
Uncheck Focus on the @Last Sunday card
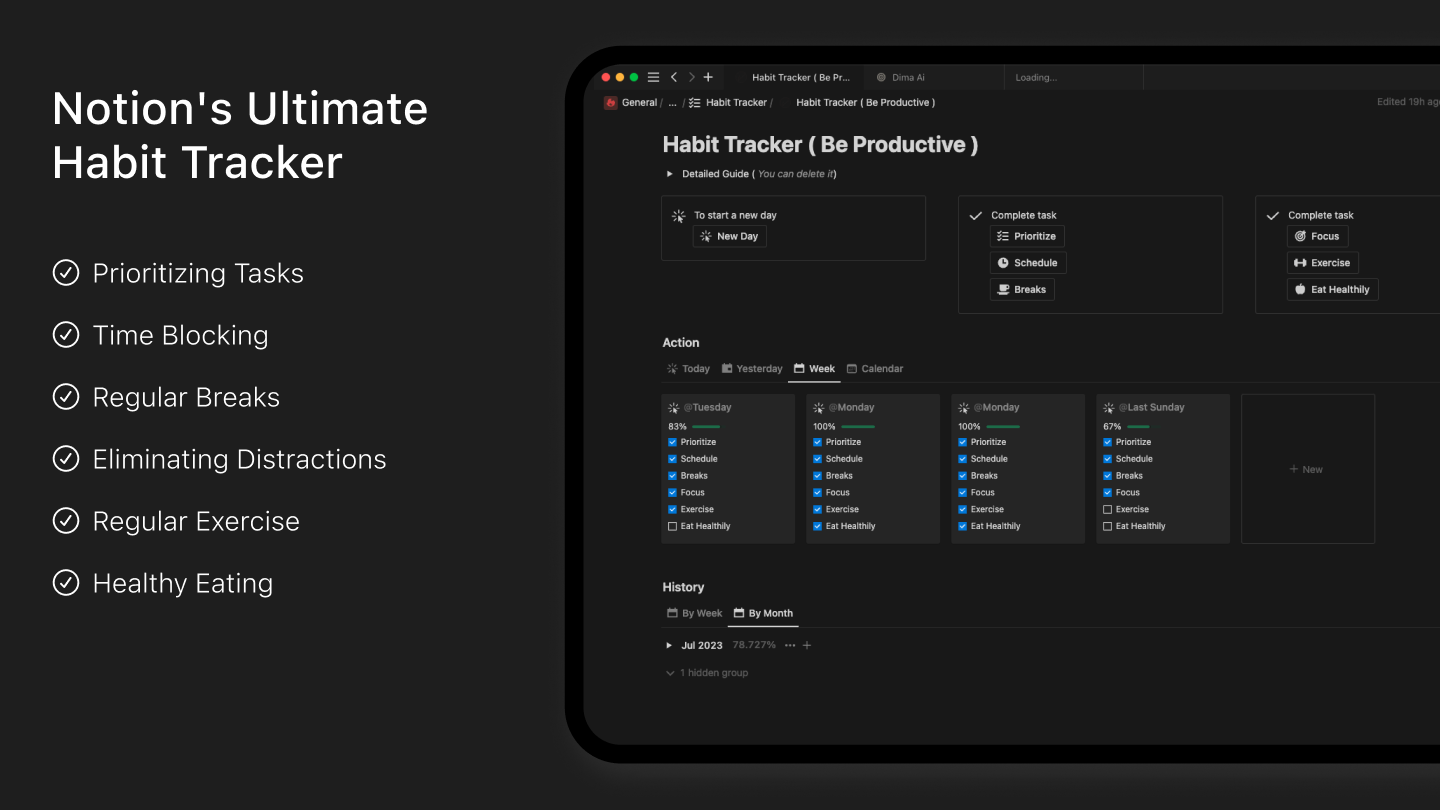1108,492
